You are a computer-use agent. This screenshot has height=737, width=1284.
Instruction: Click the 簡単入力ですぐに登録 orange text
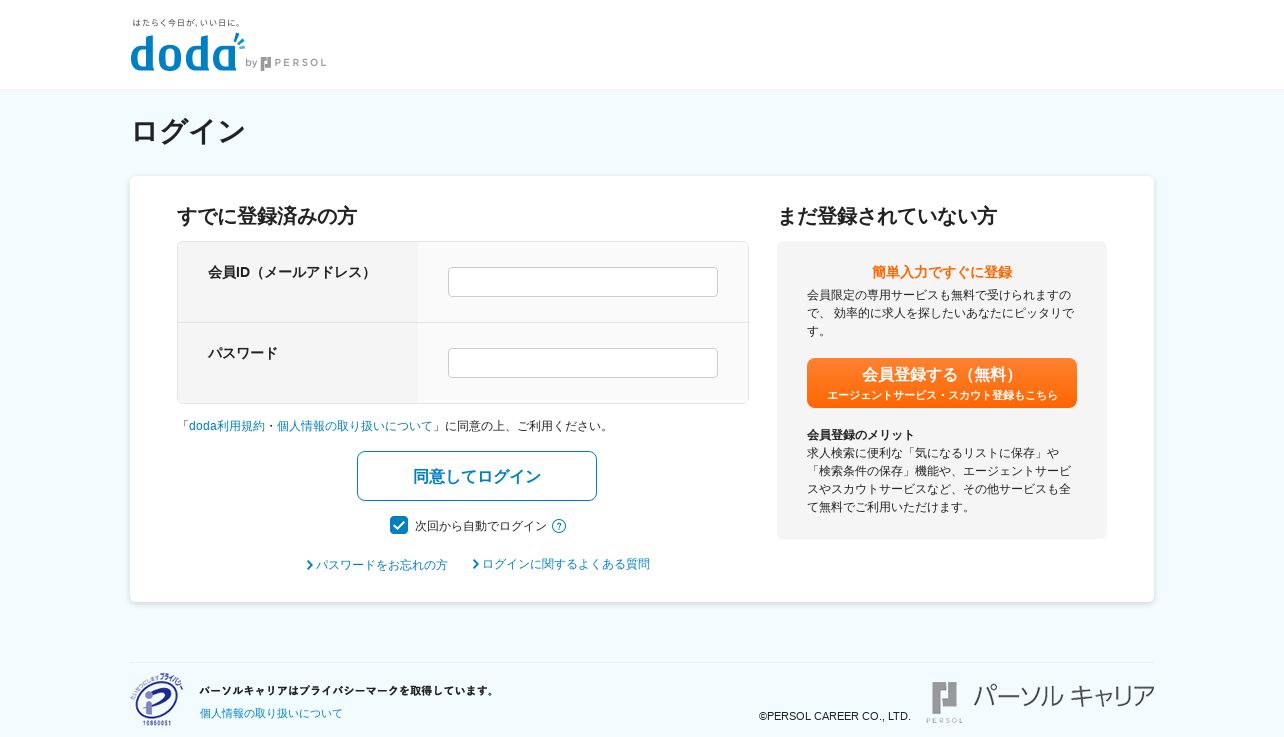(942, 272)
